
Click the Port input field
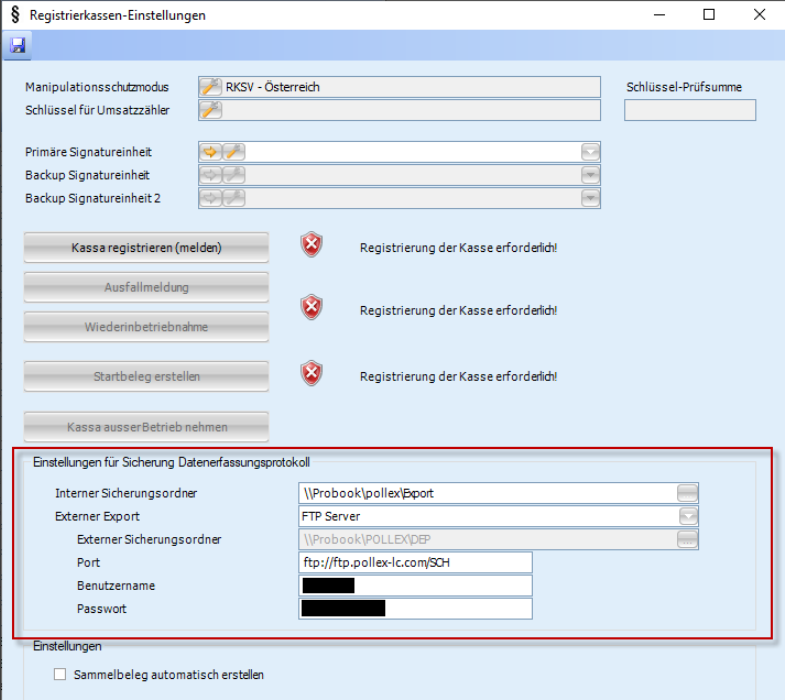(415, 563)
